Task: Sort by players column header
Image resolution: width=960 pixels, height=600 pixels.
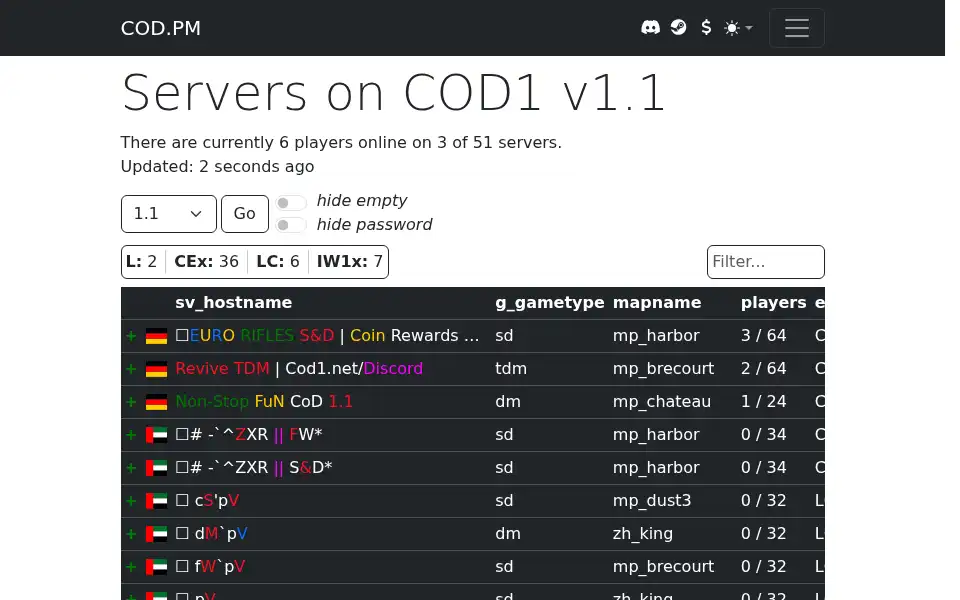Action: (773, 303)
